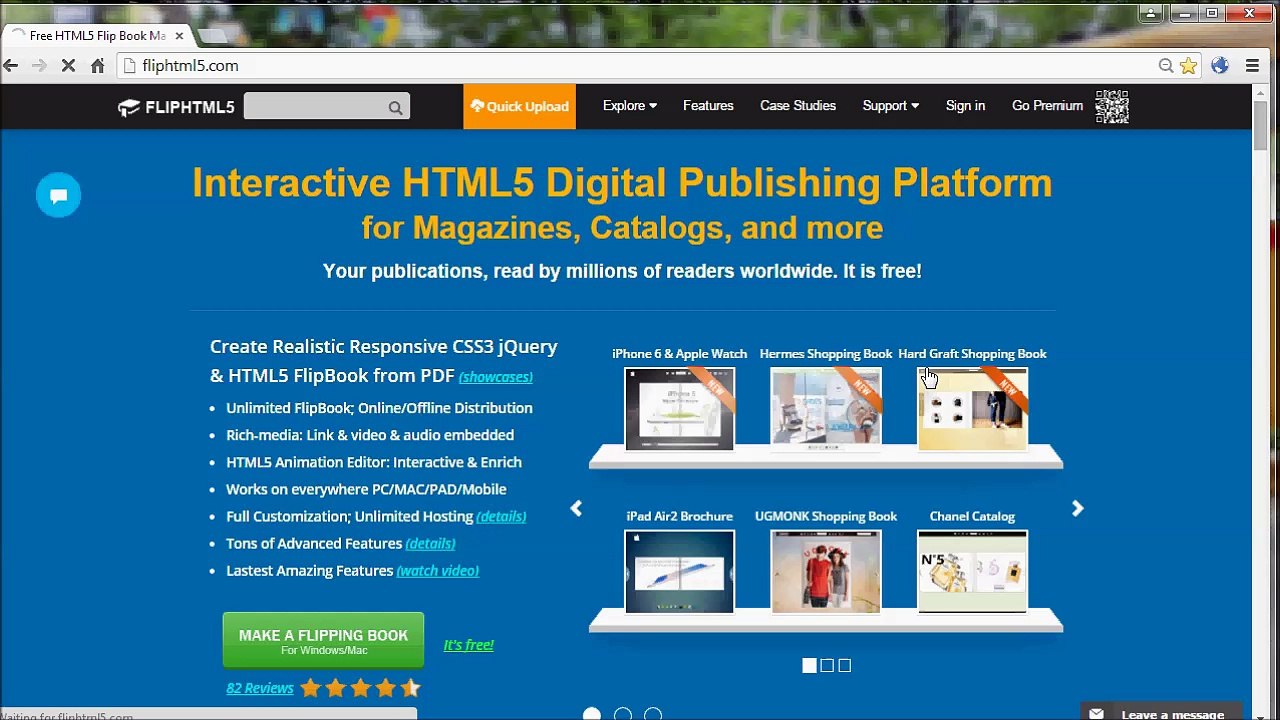Show next showcase slide arrow
Screen dimensions: 1280x720
[x=1077, y=509]
